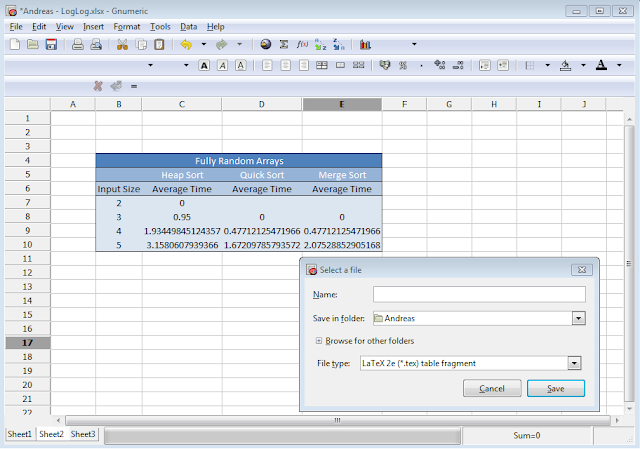Click the sort ascending icon
The height and width of the screenshot is (449, 640).
pos(320,44)
